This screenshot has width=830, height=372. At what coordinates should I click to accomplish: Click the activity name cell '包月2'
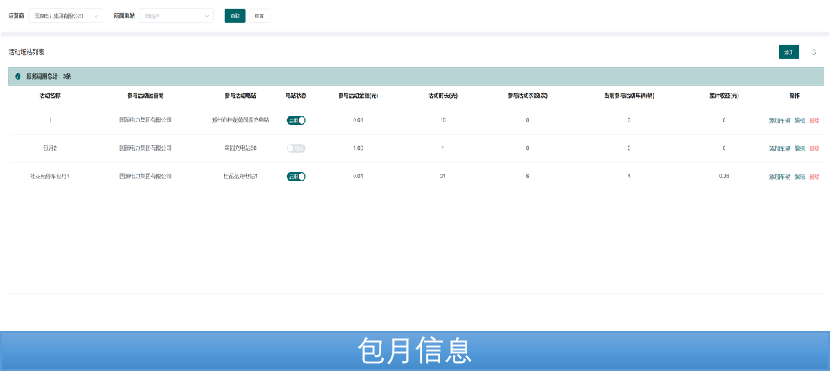click(50, 149)
